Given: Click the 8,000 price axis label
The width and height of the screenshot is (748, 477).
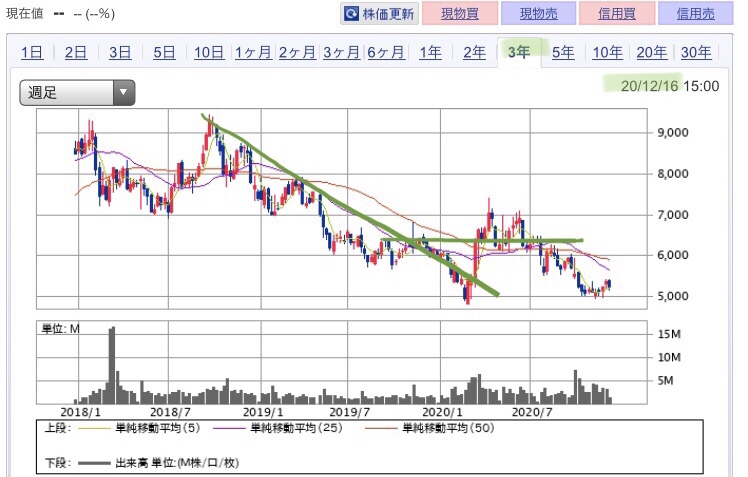Looking at the screenshot, I should (x=673, y=174).
